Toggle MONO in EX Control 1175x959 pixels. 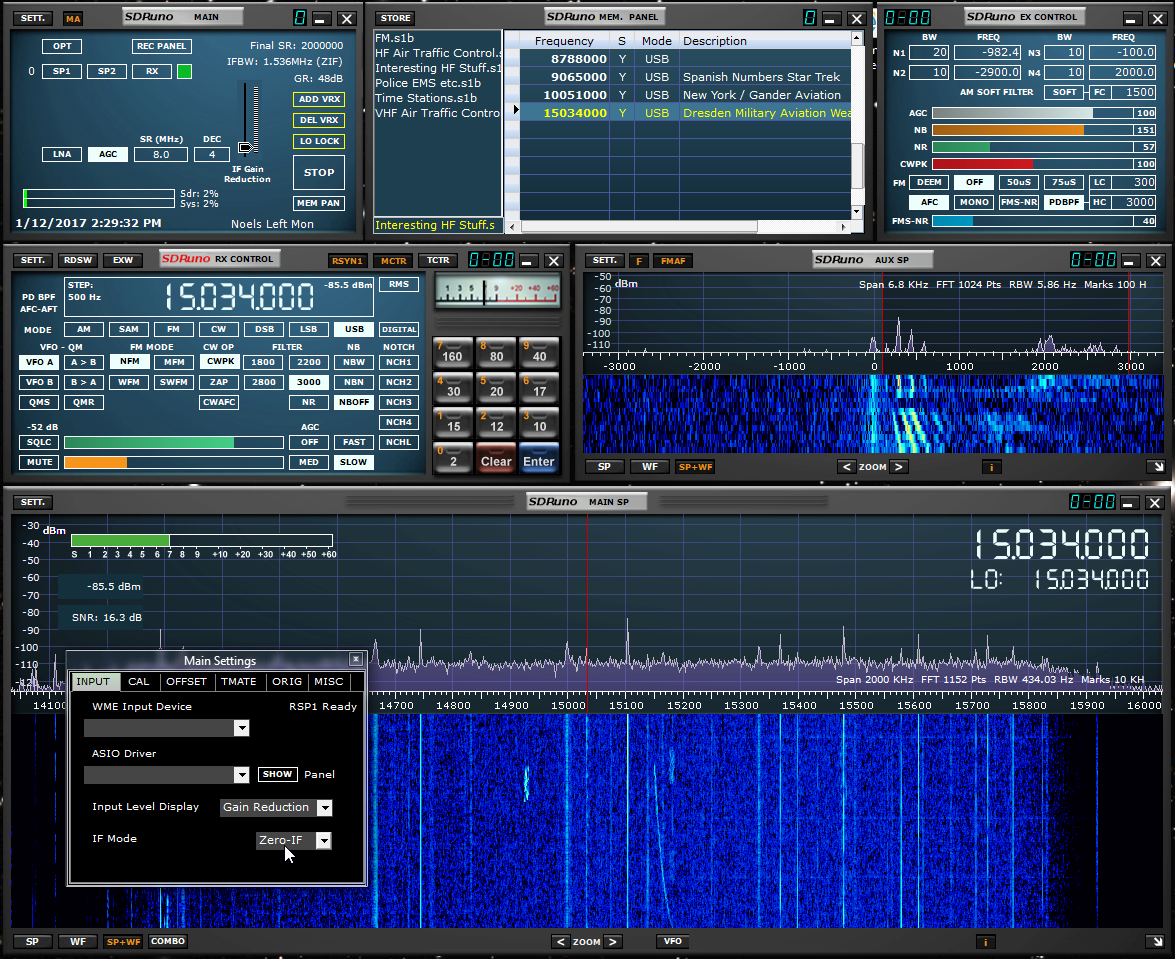pos(974,202)
